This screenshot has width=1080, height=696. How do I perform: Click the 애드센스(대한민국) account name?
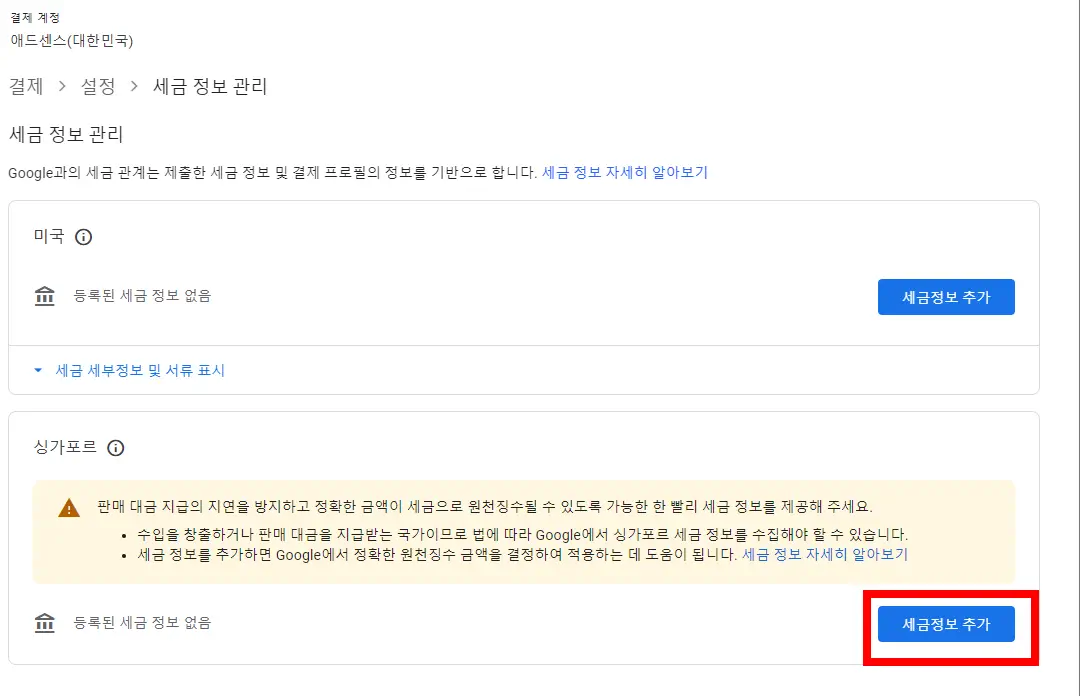tap(73, 41)
